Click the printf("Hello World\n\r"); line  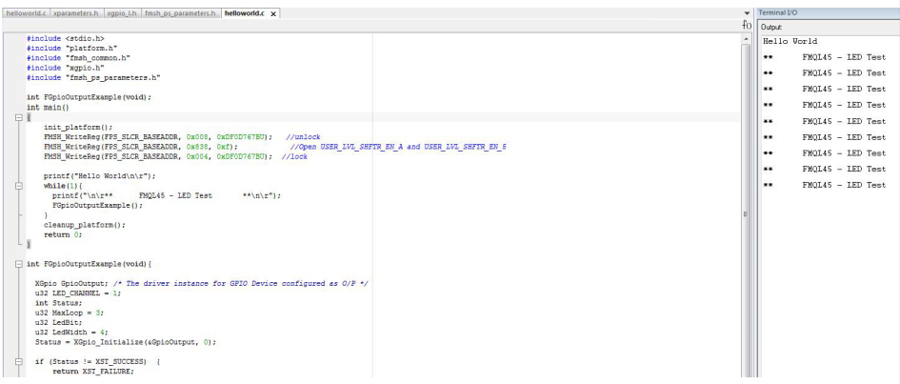tap(100, 176)
